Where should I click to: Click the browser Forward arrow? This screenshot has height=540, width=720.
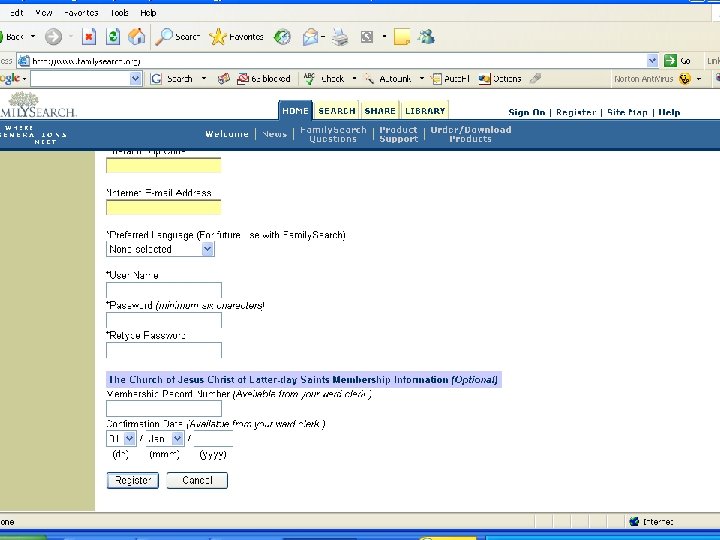(x=53, y=37)
